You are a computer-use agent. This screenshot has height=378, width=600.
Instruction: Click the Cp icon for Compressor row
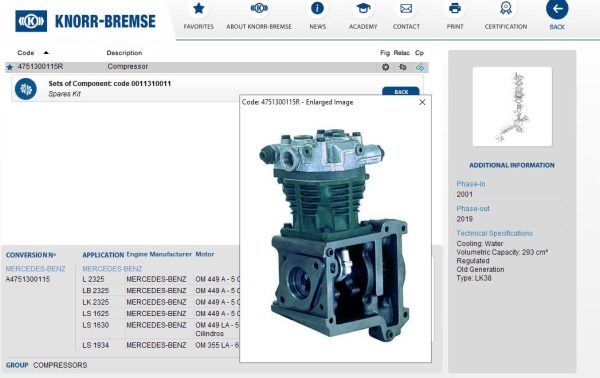click(420, 67)
